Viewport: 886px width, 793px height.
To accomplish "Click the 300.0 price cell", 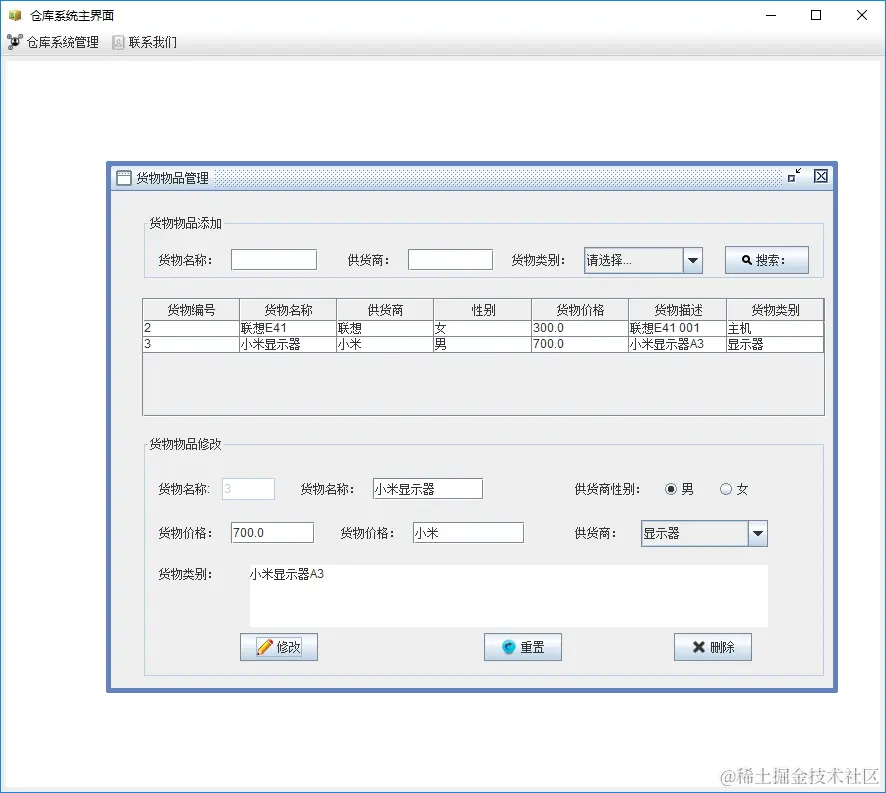I will tap(580, 328).
